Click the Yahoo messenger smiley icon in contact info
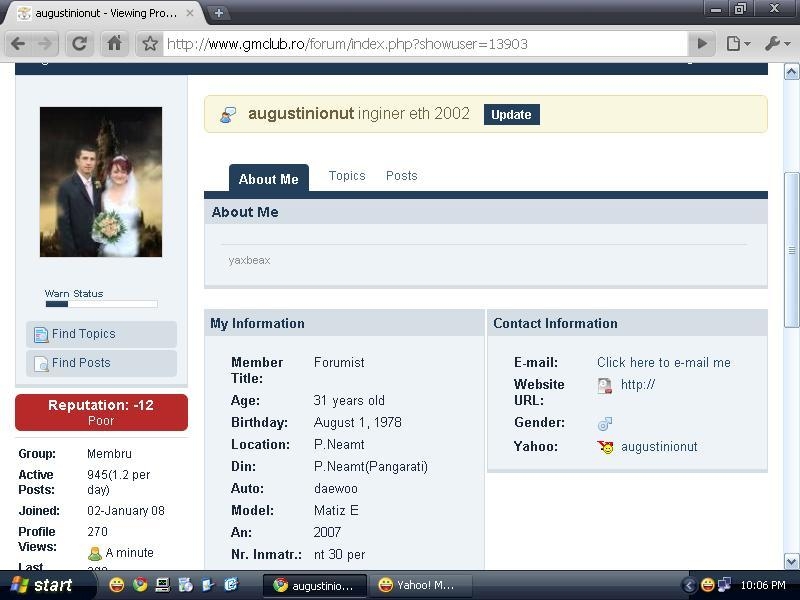This screenshot has height=600, width=800. (x=605, y=447)
